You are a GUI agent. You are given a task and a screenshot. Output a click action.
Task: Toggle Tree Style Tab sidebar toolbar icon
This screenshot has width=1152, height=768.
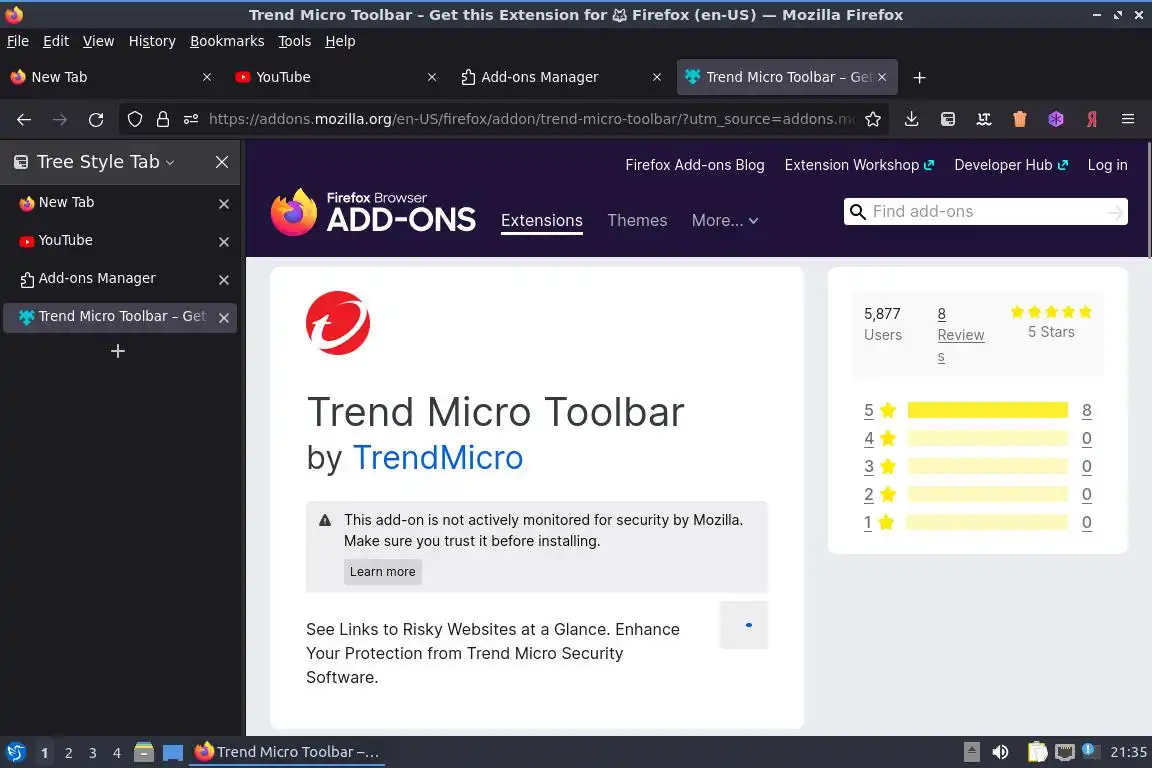[x=948, y=119]
